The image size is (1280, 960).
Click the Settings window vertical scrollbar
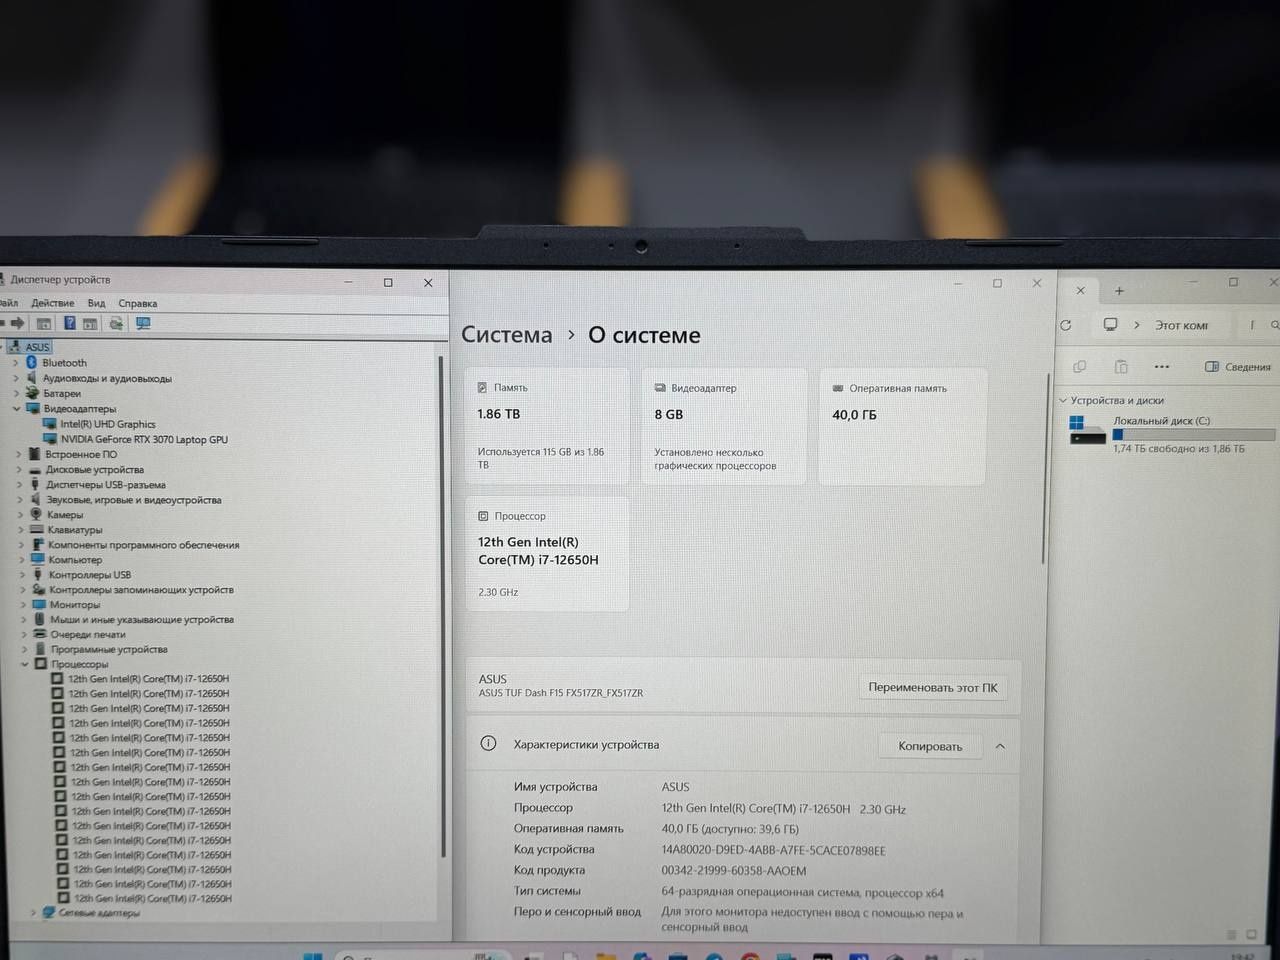pos(1046,468)
